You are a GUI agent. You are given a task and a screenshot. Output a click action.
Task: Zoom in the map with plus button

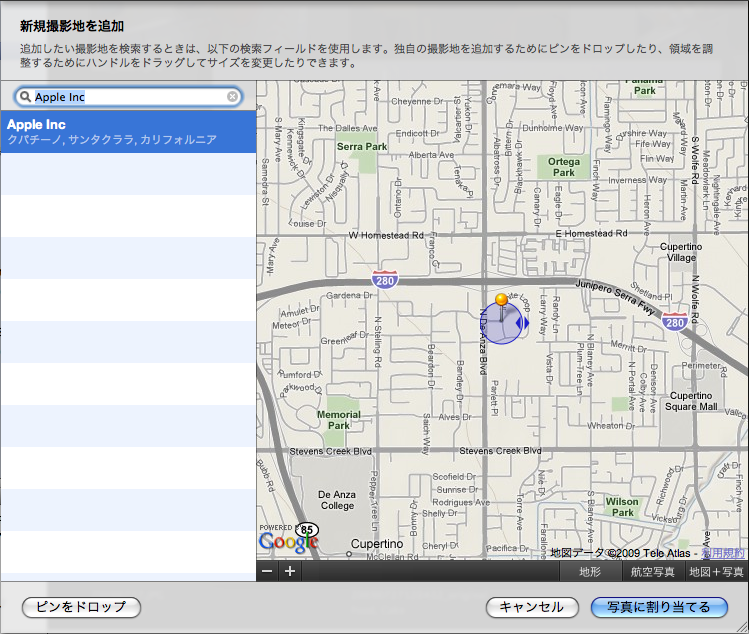click(x=290, y=571)
